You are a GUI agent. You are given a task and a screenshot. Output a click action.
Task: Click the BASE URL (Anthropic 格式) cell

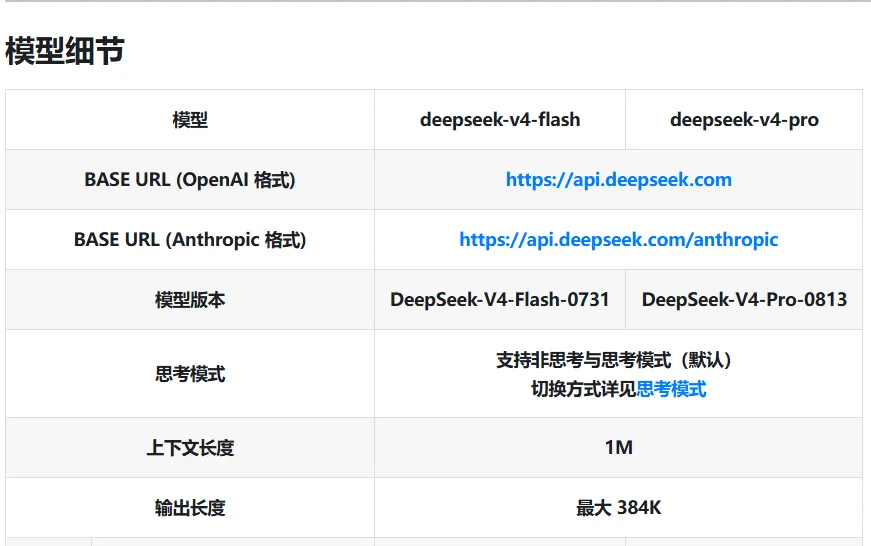[x=190, y=240]
